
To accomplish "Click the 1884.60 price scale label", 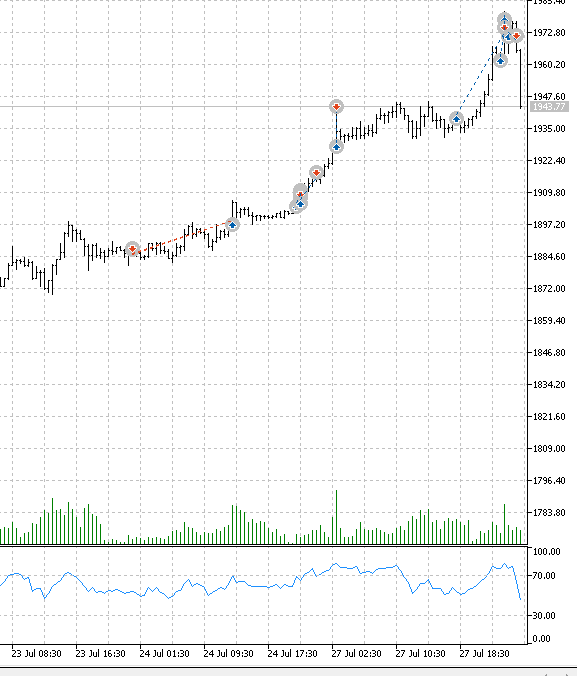I will coord(549,257).
